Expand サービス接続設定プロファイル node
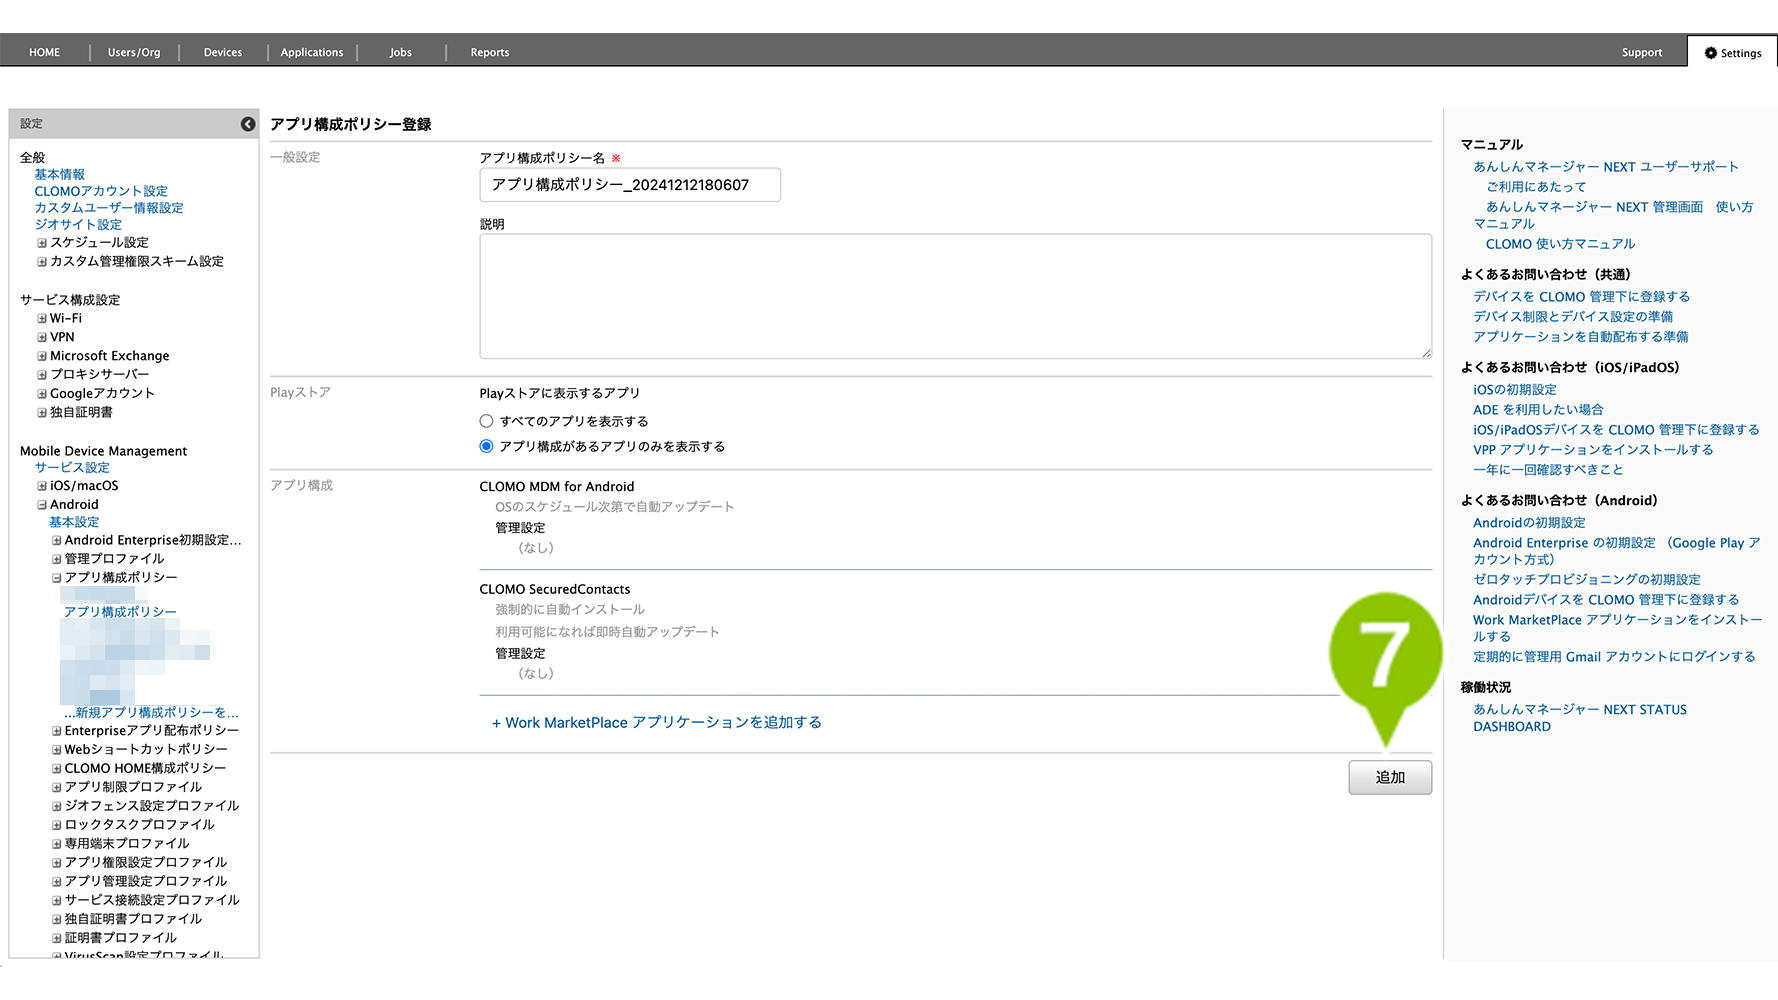Screen dimensions: 1778x1000 point(57,901)
